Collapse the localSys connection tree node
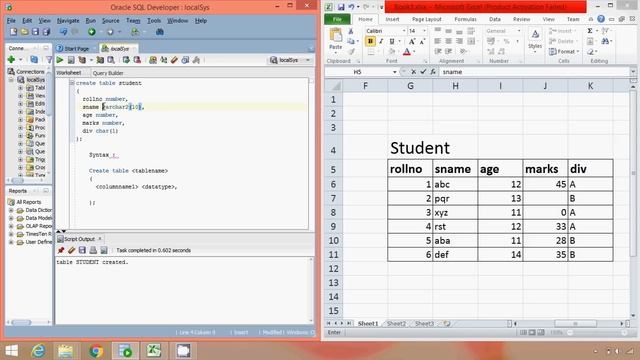The image size is (640, 360). [11, 80]
